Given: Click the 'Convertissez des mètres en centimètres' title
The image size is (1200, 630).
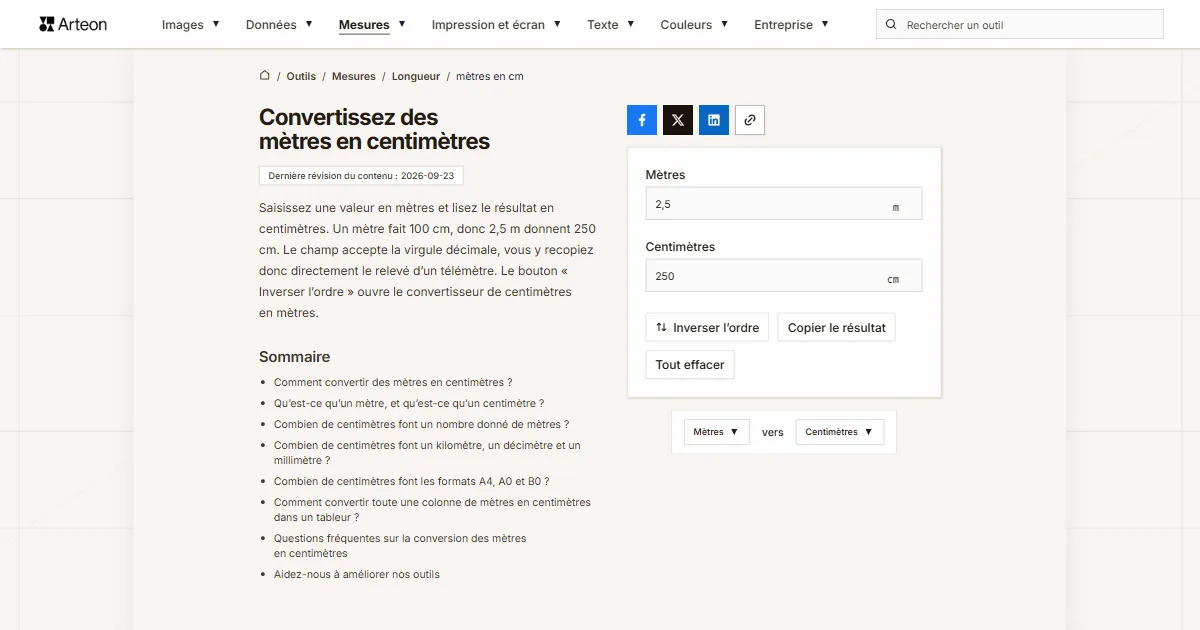Looking at the screenshot, I should [x=374, y=129].
